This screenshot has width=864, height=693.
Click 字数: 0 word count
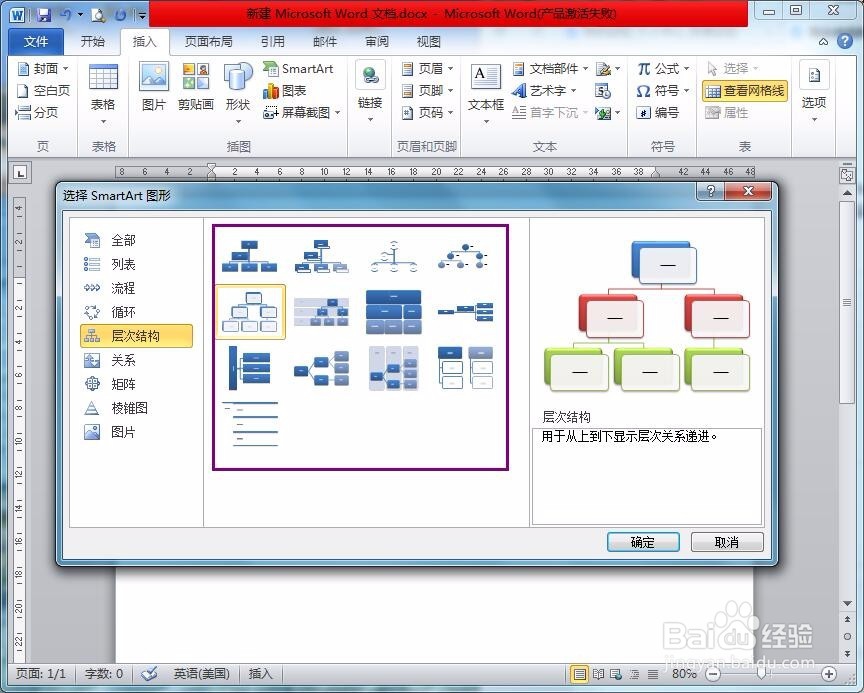click(104, 674)
